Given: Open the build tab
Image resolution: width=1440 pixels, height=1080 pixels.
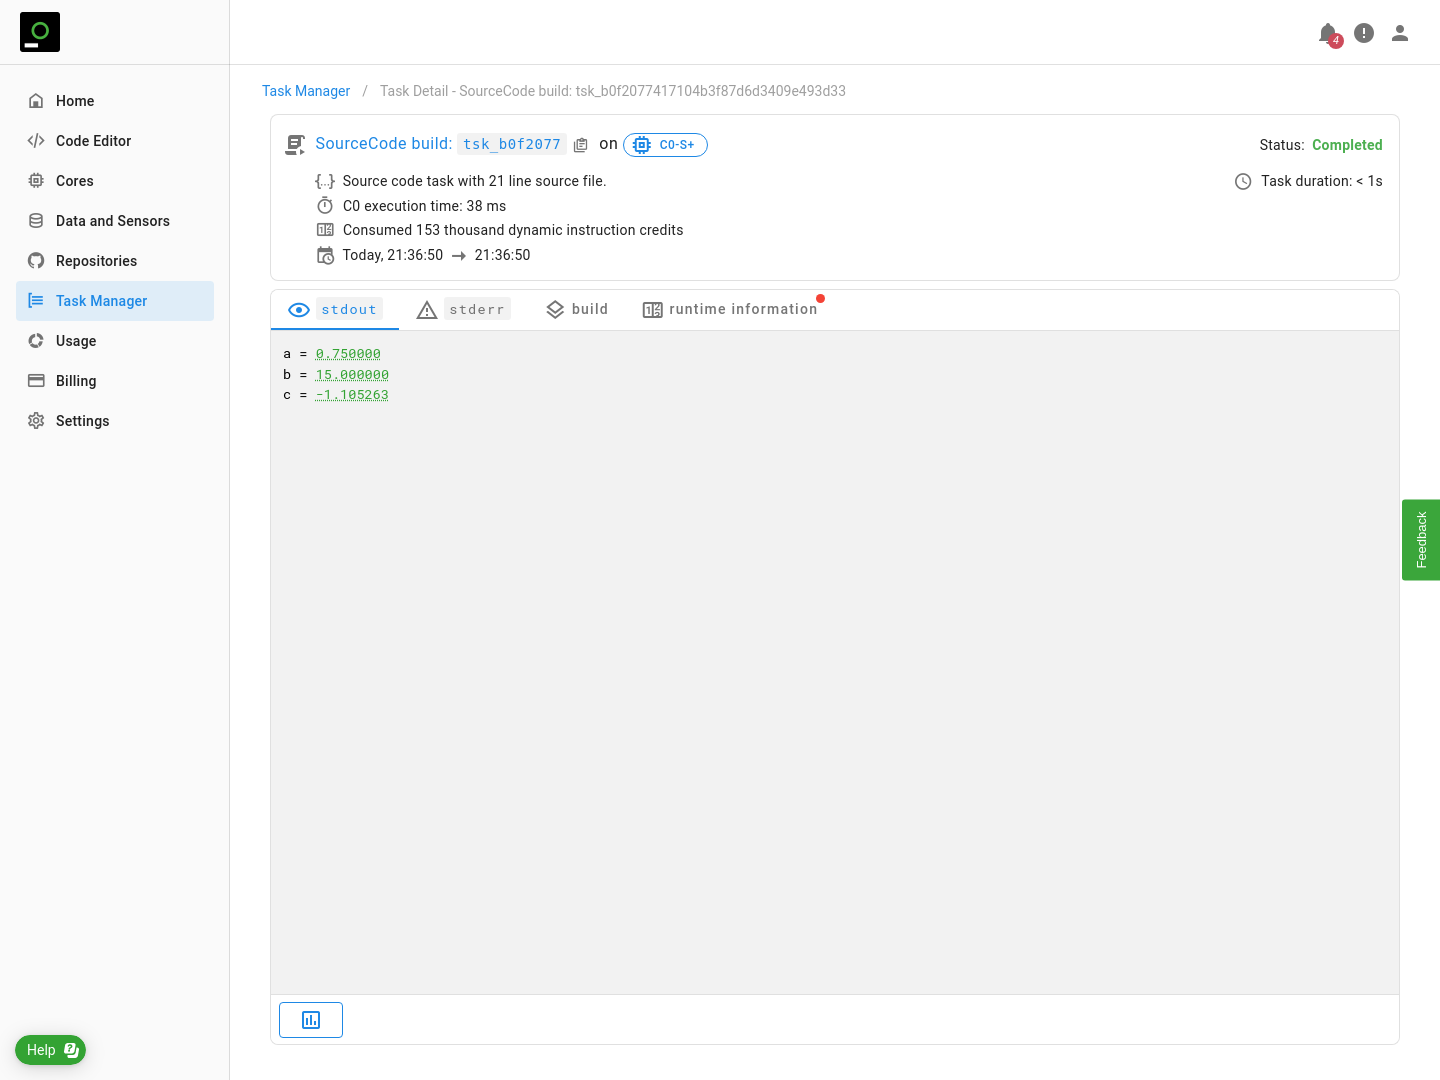Looking at the screenshot, I should coord(577,310).
